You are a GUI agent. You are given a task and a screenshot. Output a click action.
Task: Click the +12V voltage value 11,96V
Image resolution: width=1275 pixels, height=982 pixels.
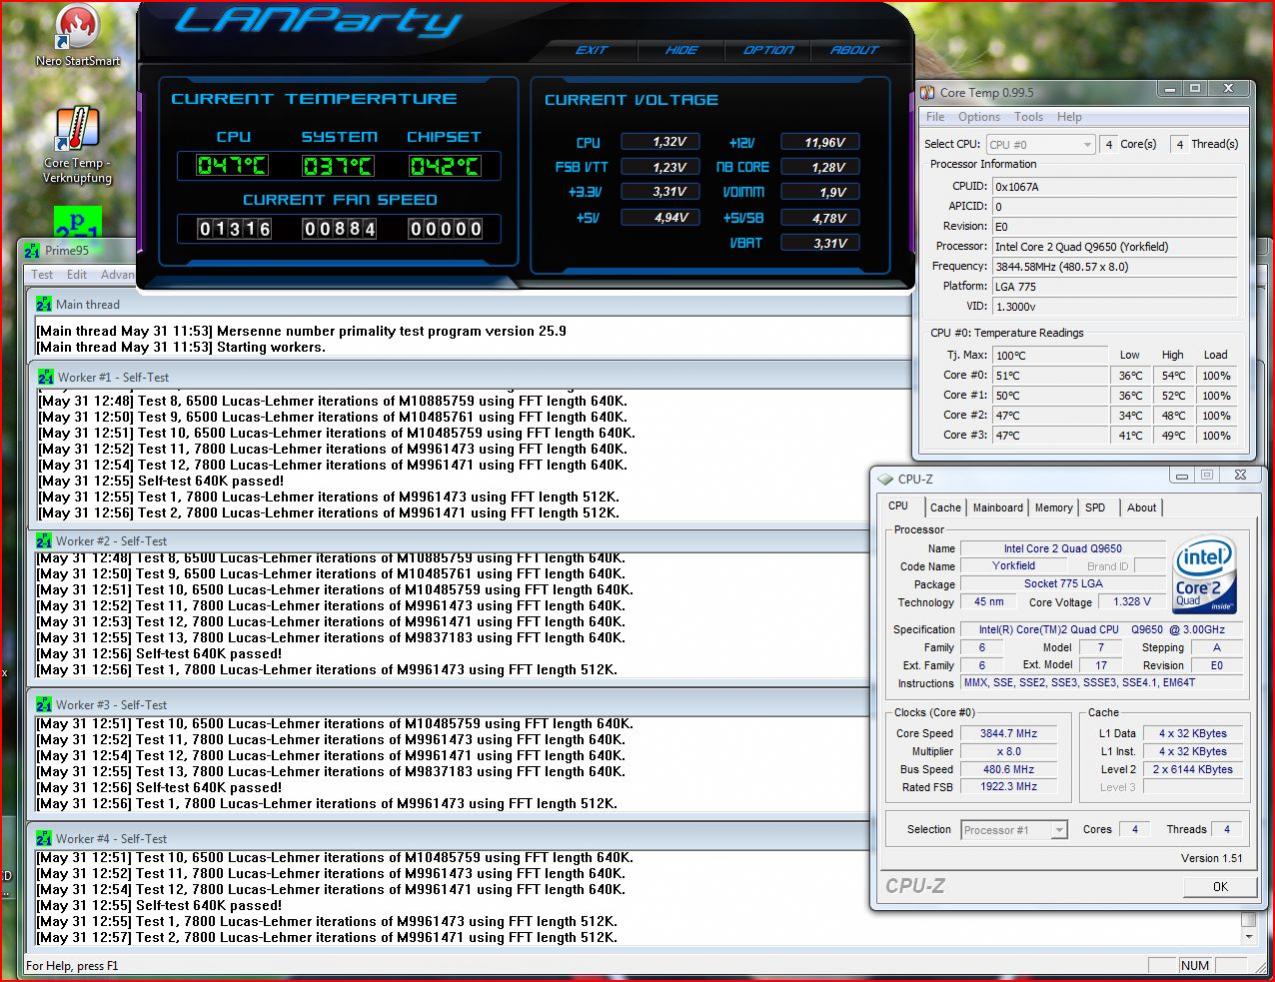[820, 142]
